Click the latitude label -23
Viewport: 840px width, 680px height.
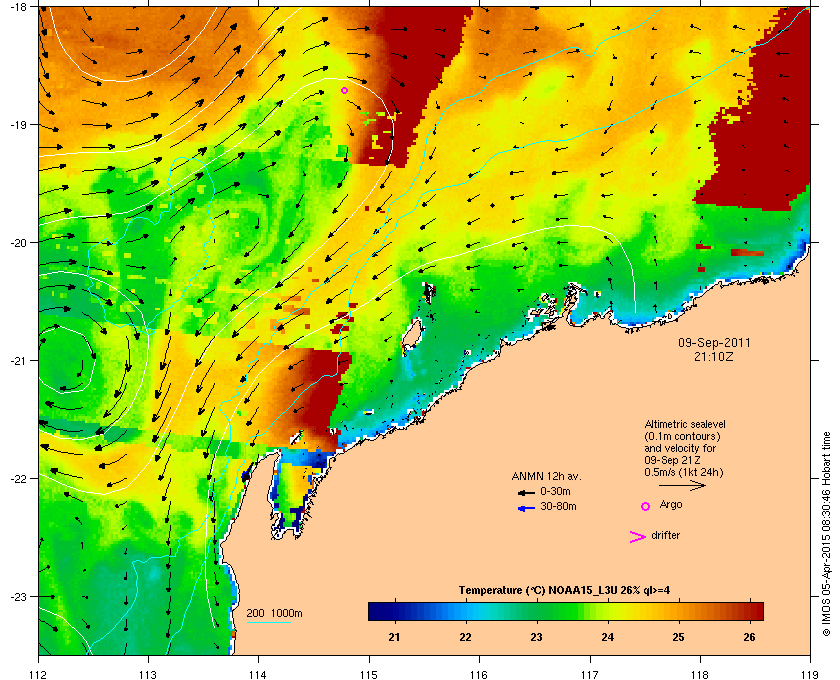tap(17, 596)
